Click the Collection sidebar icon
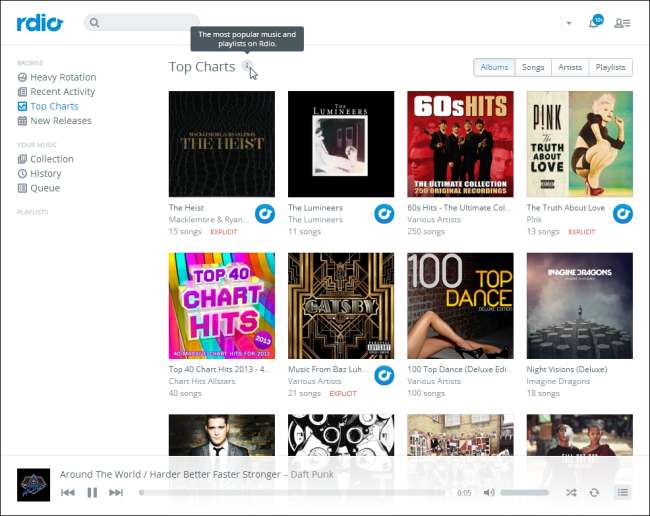650x516 pixels. [22, 159]
